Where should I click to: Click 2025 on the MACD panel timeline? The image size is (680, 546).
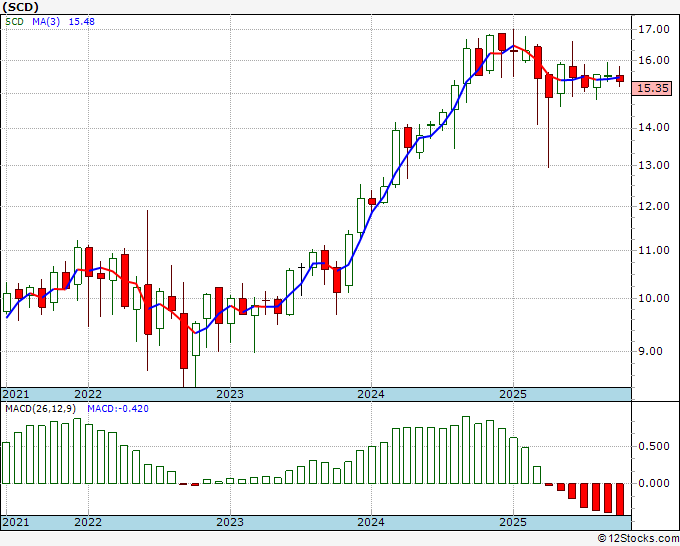513,522
